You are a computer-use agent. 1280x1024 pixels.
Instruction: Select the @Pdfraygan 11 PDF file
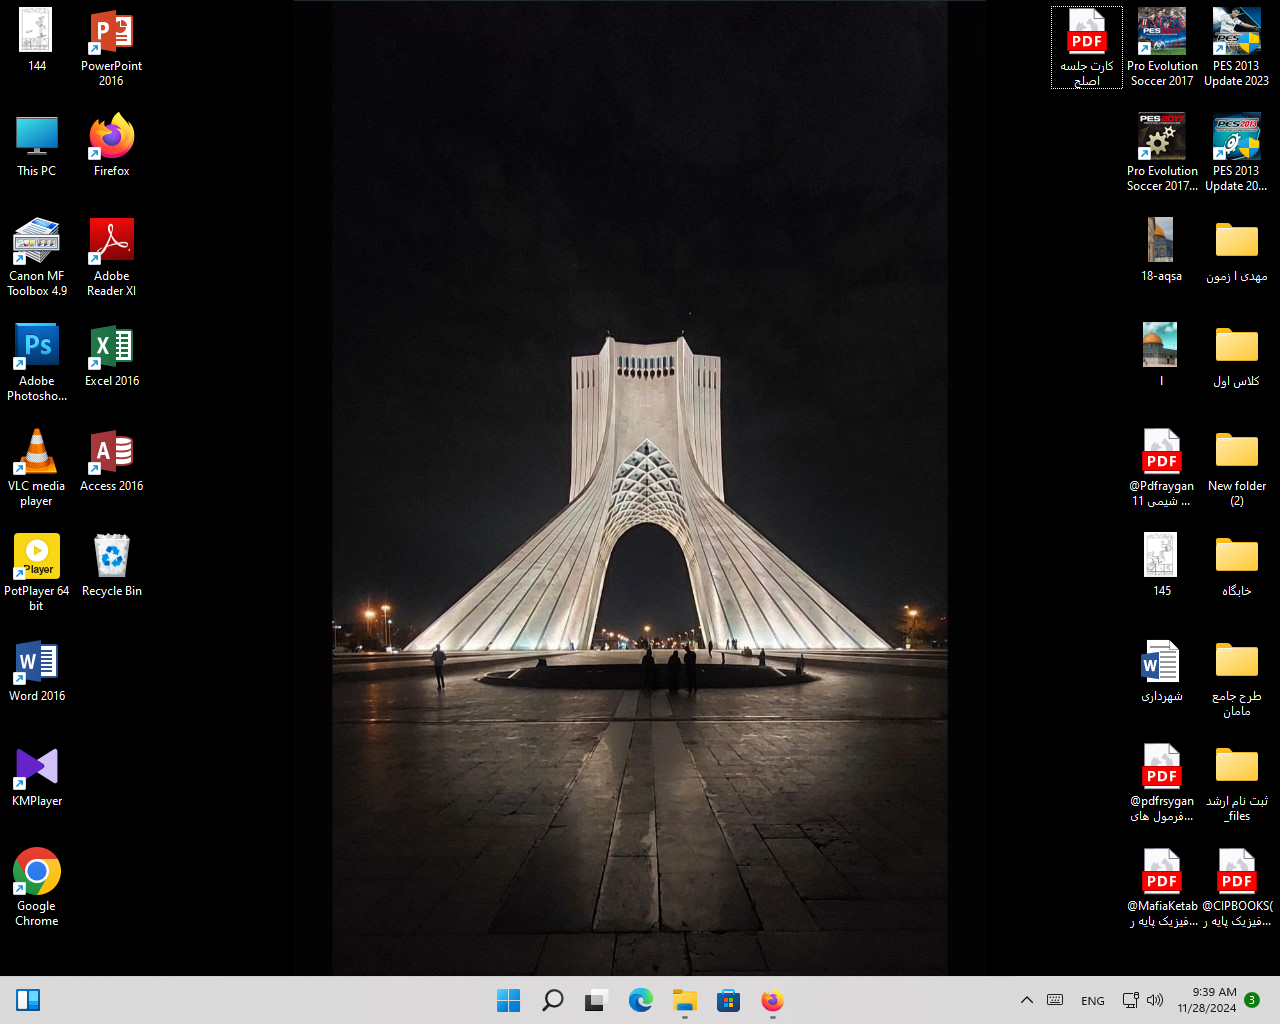coord(1162,467)
